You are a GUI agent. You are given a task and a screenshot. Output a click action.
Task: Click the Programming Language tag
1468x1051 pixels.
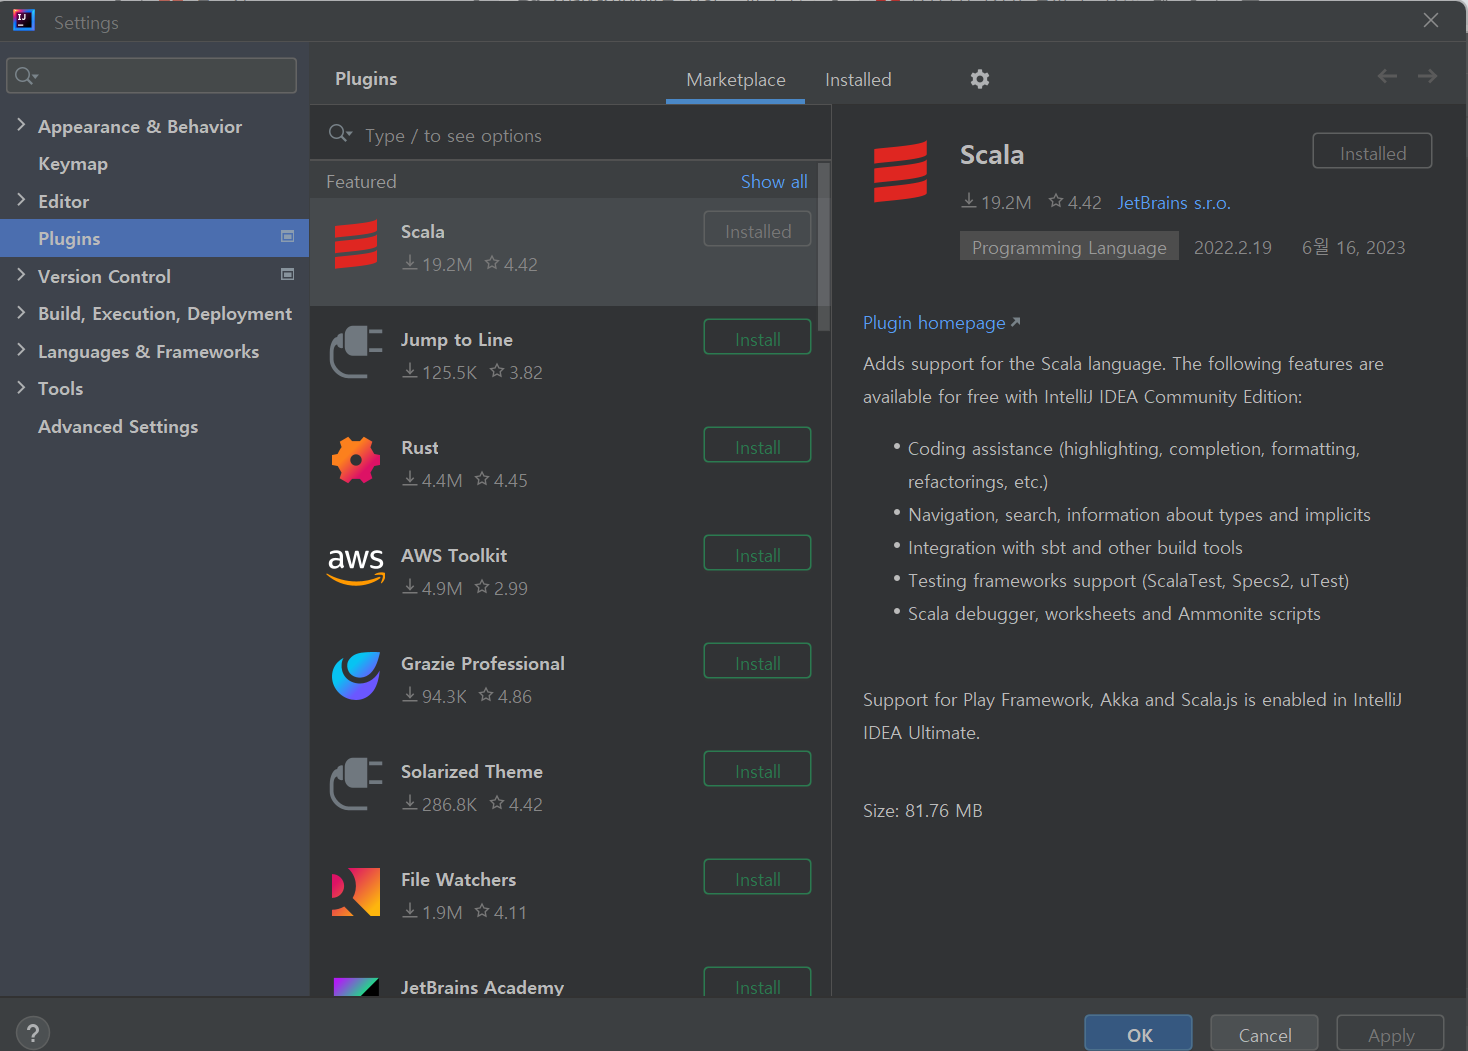tap(1069, 247)
